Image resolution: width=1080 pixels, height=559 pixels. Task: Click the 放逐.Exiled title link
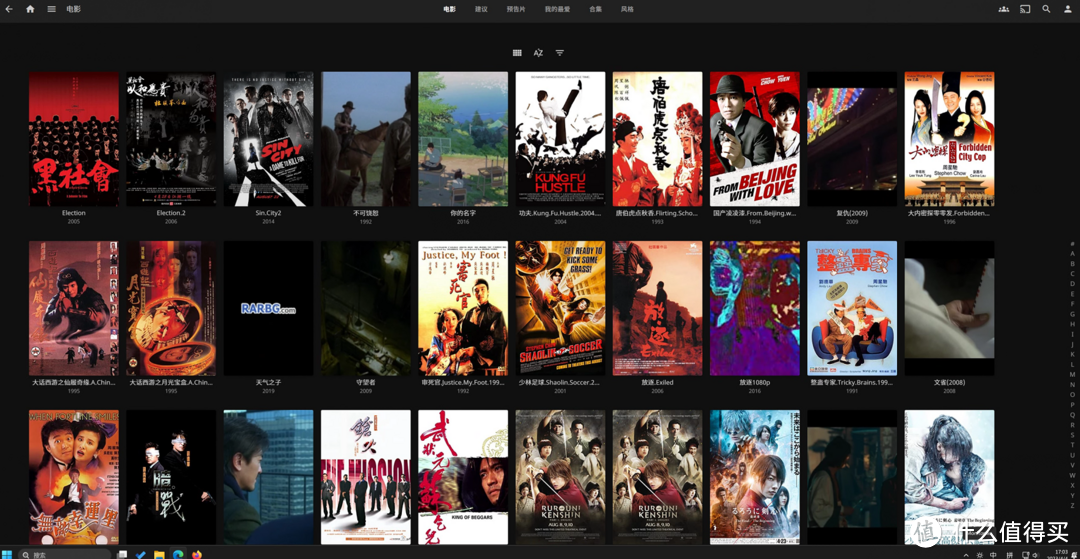point(658,382)
